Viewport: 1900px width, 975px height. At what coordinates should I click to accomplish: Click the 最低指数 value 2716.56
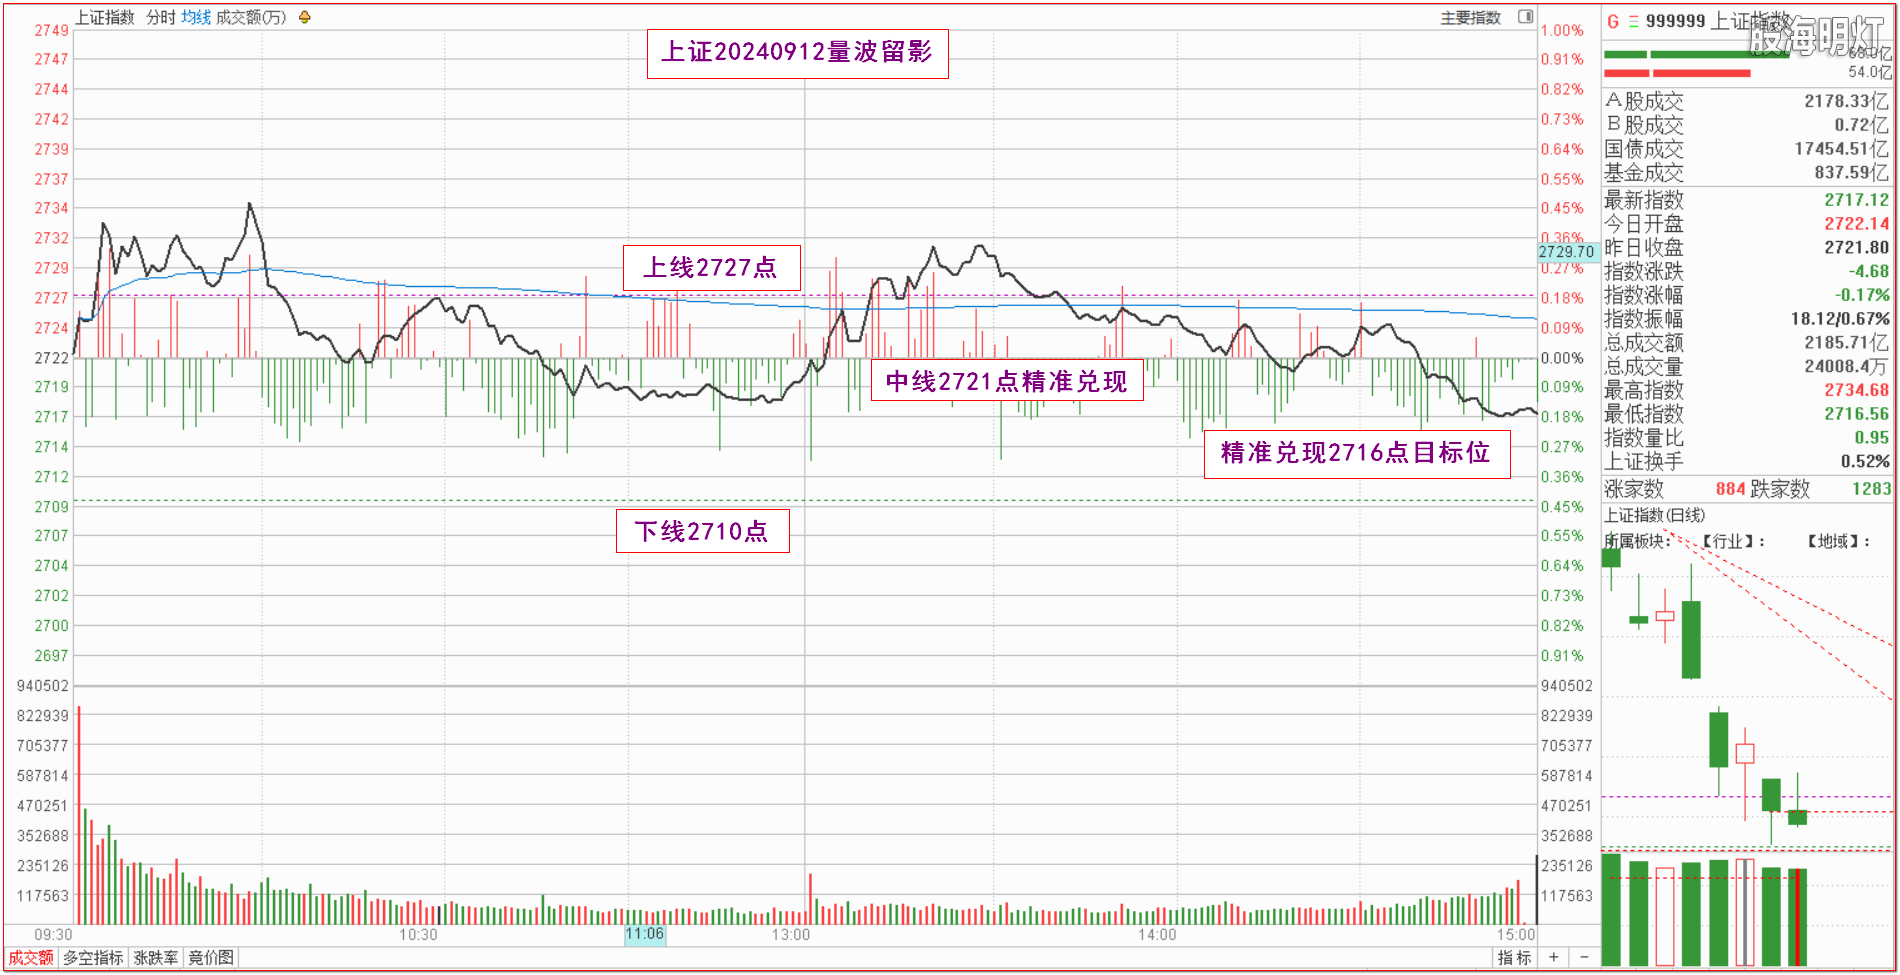pos(1857,414)
